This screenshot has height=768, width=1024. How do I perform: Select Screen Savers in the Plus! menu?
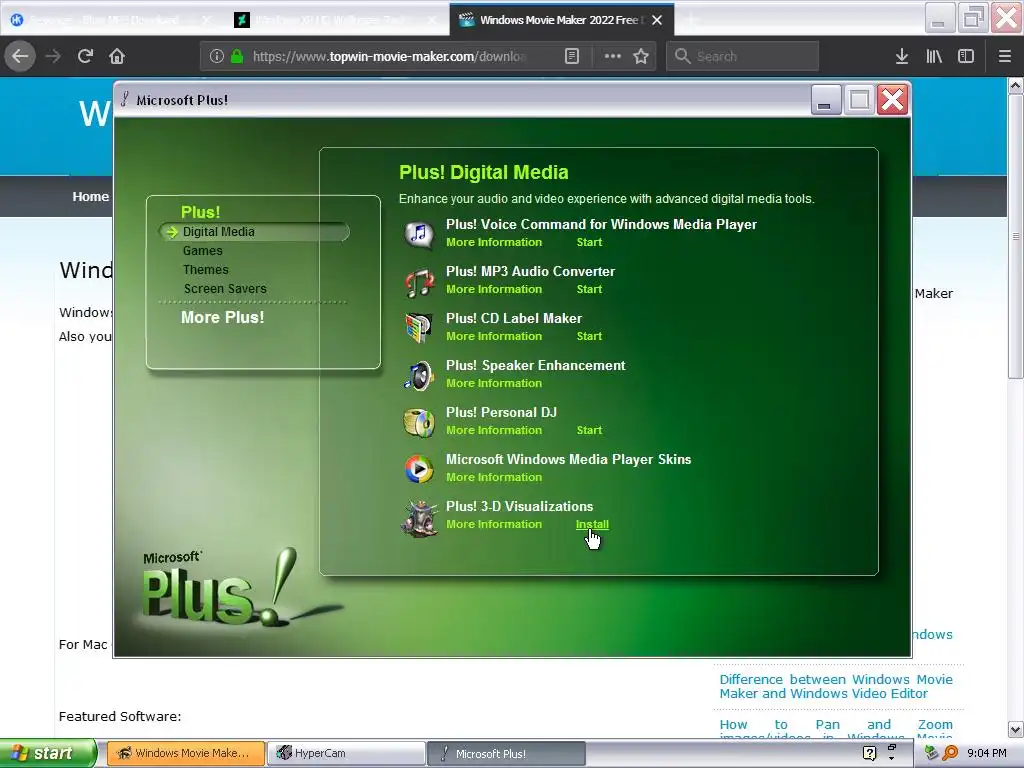(225, 289)
